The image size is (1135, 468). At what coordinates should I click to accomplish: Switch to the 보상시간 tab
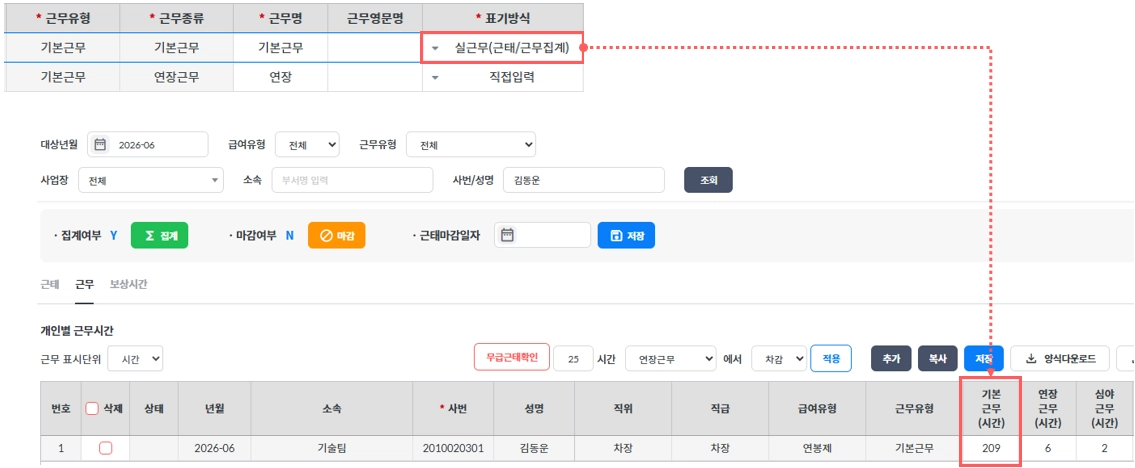click(x=128, y=285)
